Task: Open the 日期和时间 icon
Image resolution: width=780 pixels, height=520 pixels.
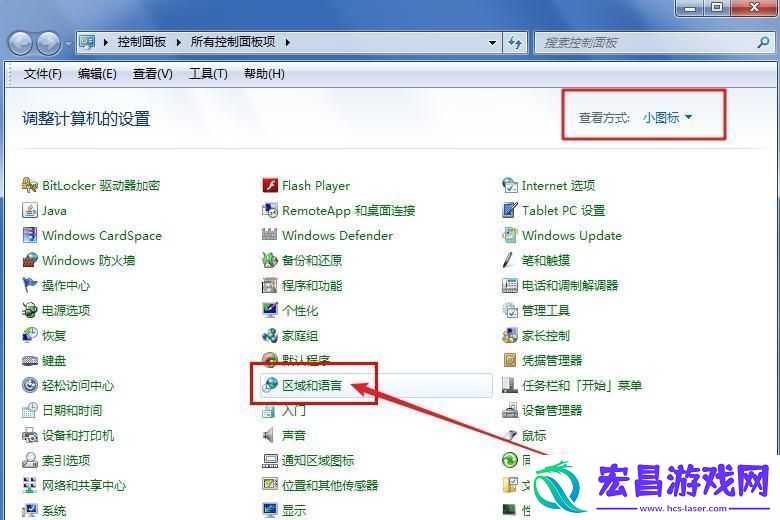Action: (29, 411)
